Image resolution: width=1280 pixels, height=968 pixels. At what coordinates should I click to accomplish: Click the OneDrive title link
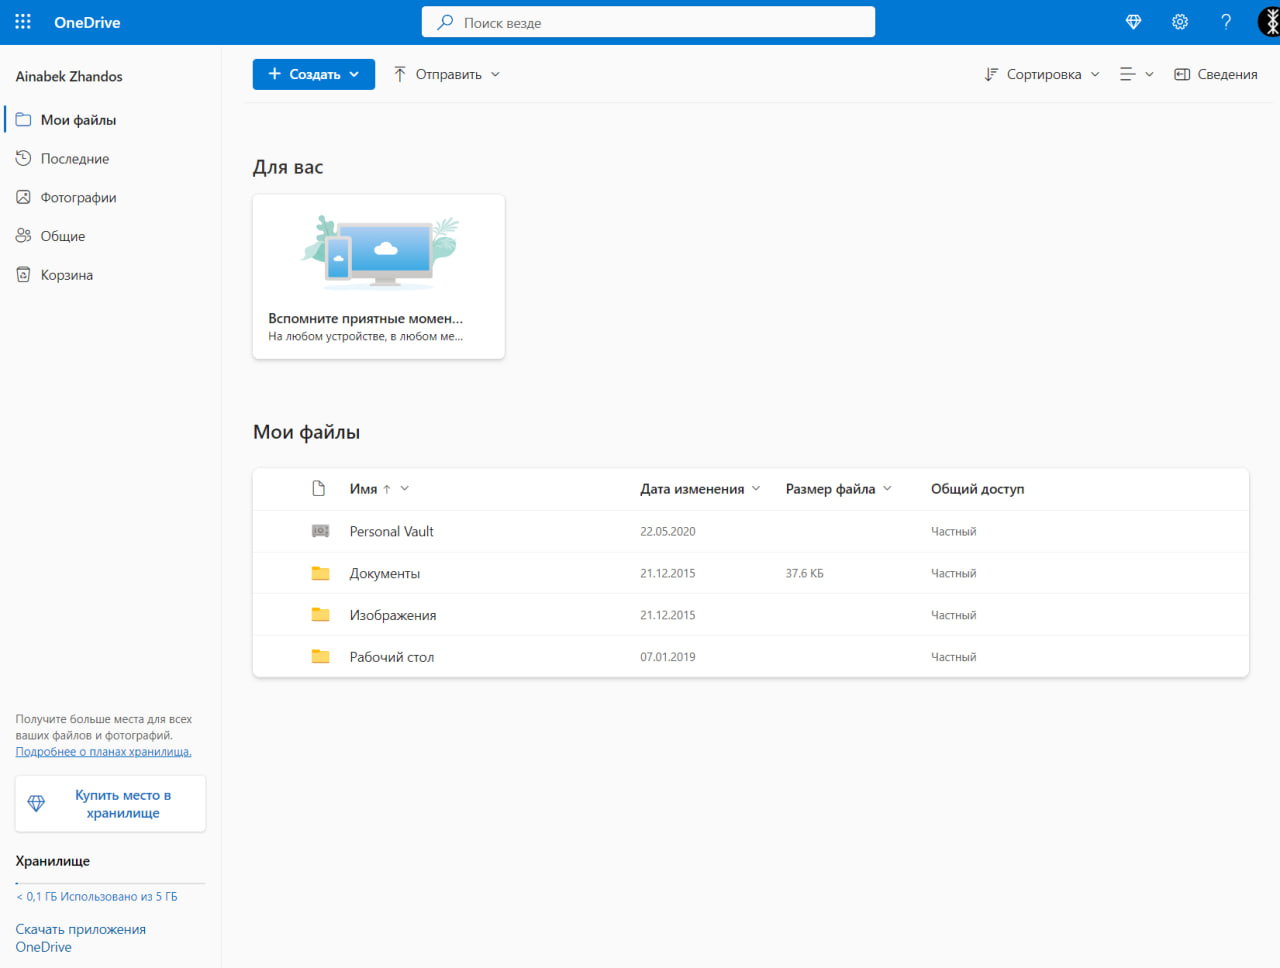coord(87,22)
